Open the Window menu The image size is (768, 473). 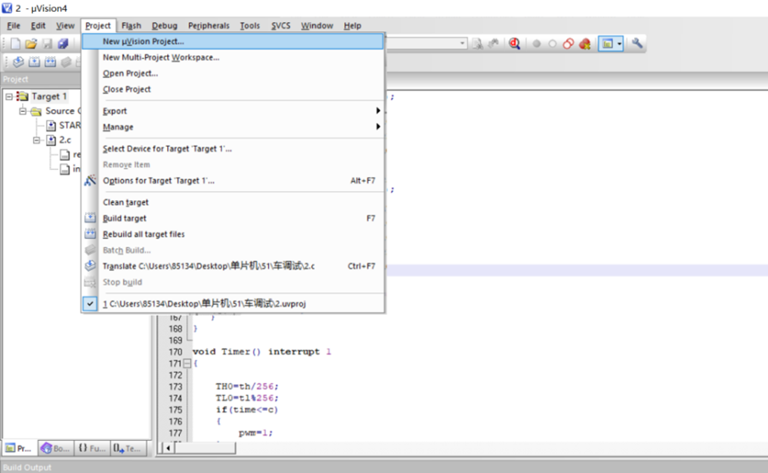tap(317, 25)
